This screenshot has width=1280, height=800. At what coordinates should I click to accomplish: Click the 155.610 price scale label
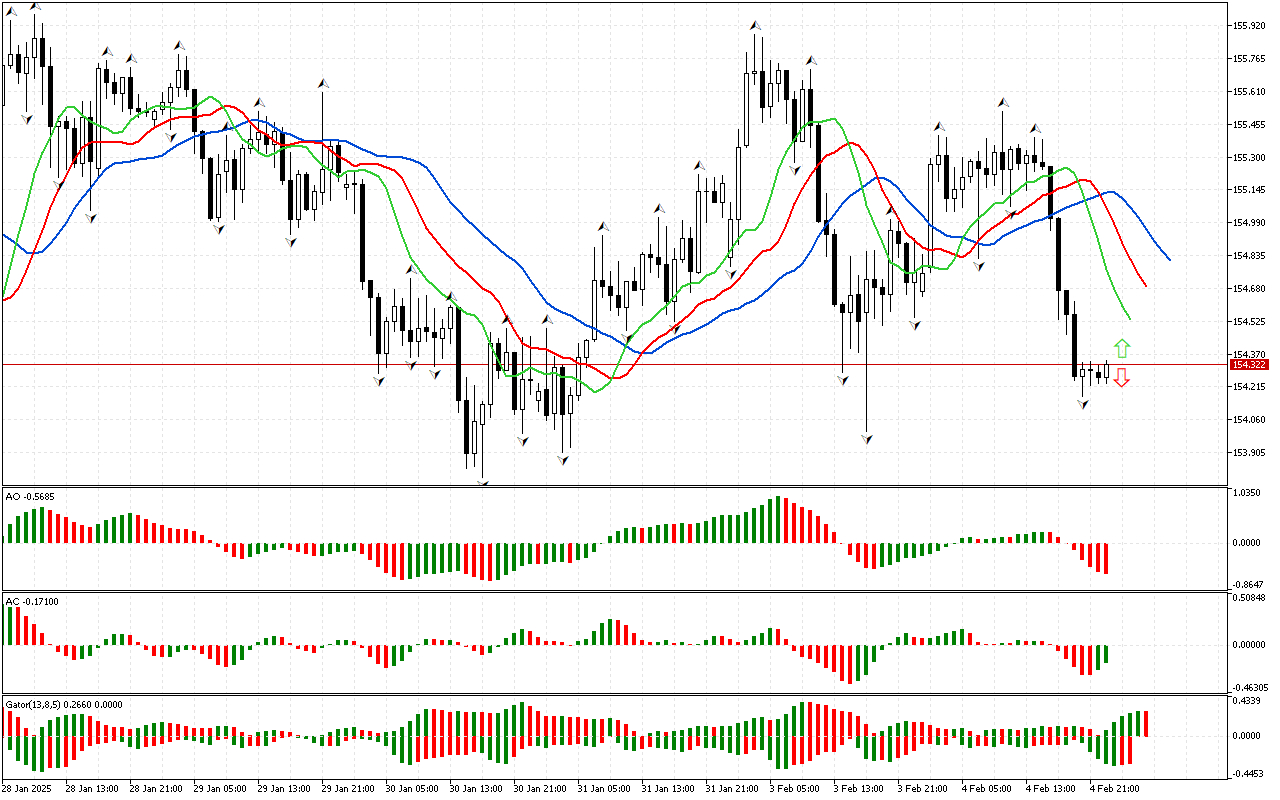point(1249,92)
